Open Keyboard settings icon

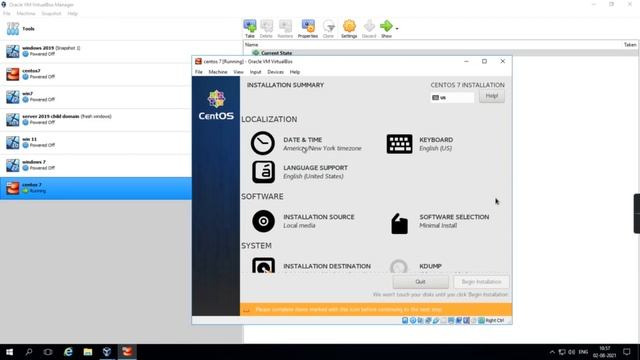(x=399, y=144)
